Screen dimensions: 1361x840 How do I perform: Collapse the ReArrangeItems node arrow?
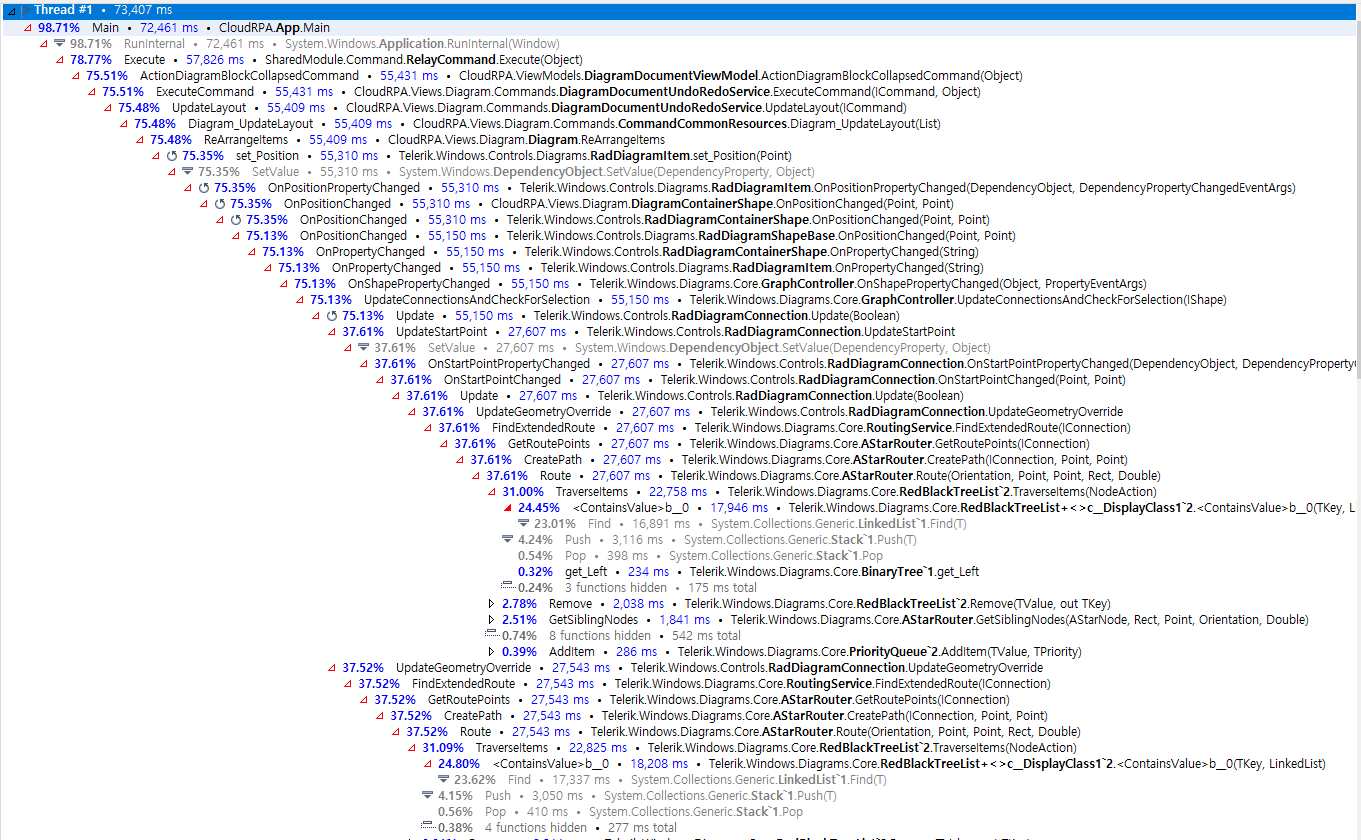click(x=140, y=139)
